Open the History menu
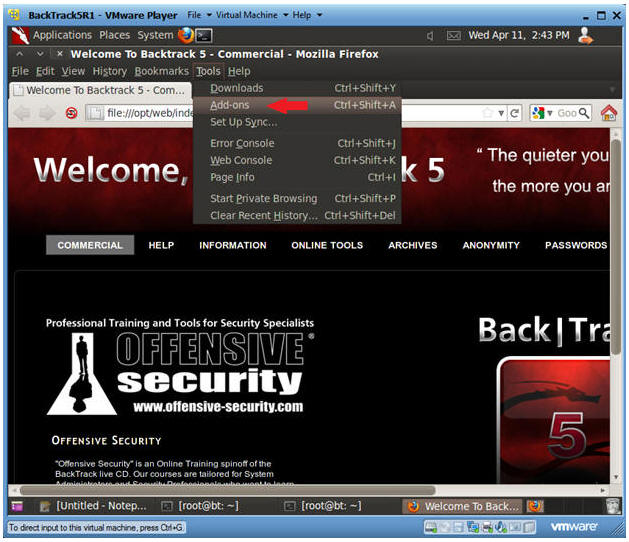The image size is (629, 542). pyautogui.click(x=110, y=71)
